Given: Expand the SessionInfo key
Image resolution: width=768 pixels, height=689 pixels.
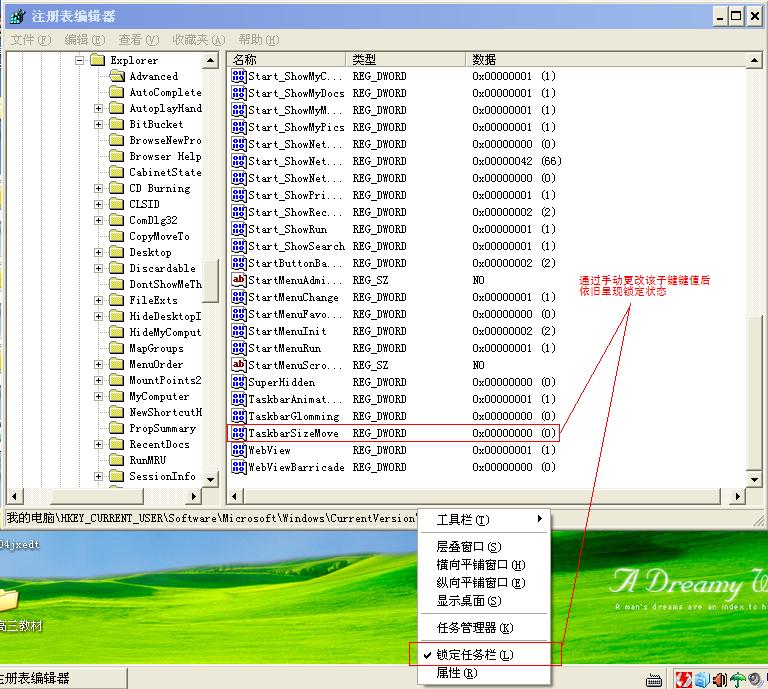Looking at the screenshot, I should [98, 476].
